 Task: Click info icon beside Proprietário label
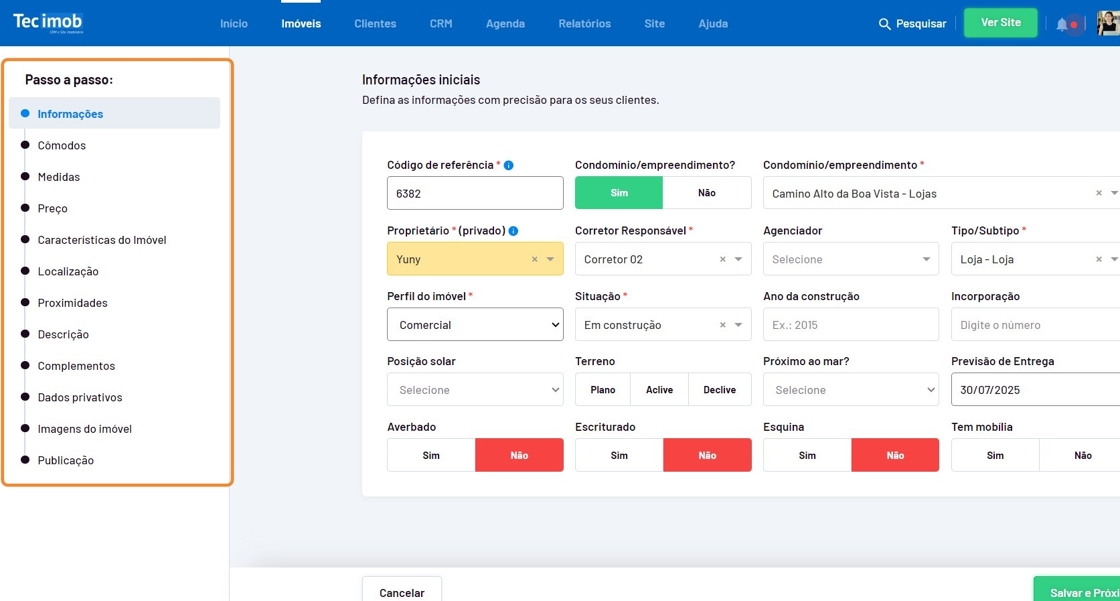click(513, 231)
